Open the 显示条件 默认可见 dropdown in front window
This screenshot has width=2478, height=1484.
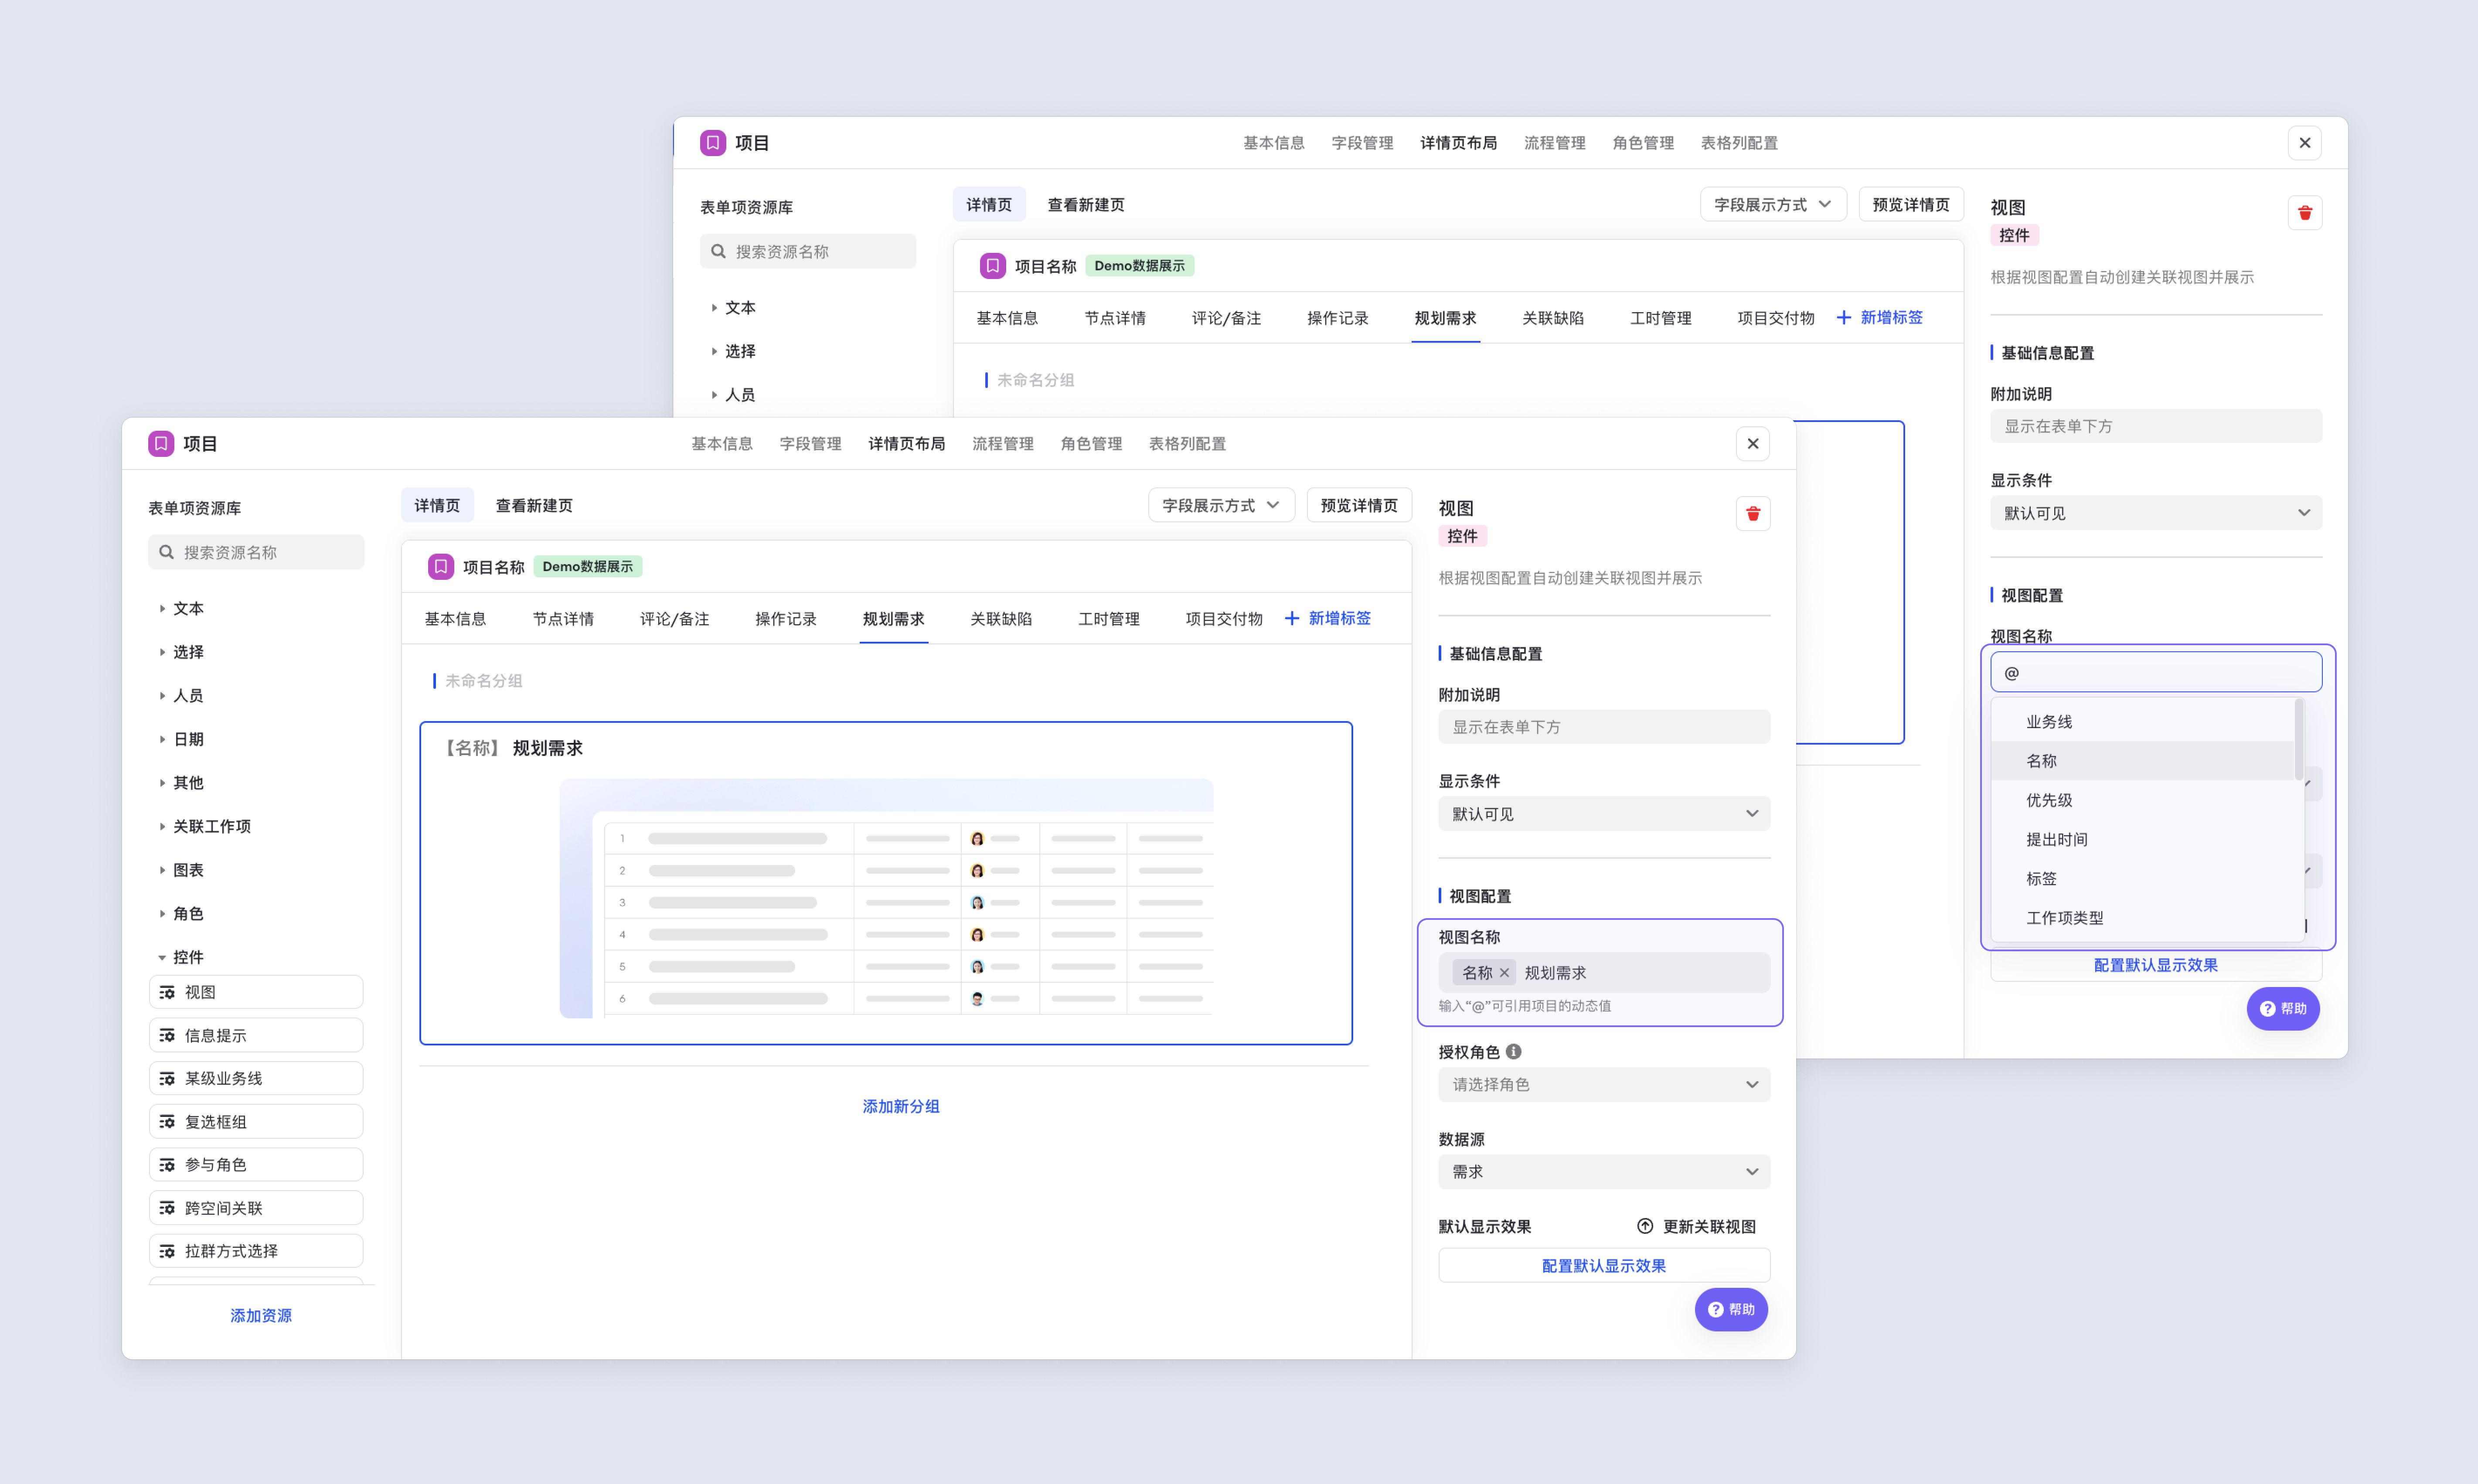(x=1603, y=814)
